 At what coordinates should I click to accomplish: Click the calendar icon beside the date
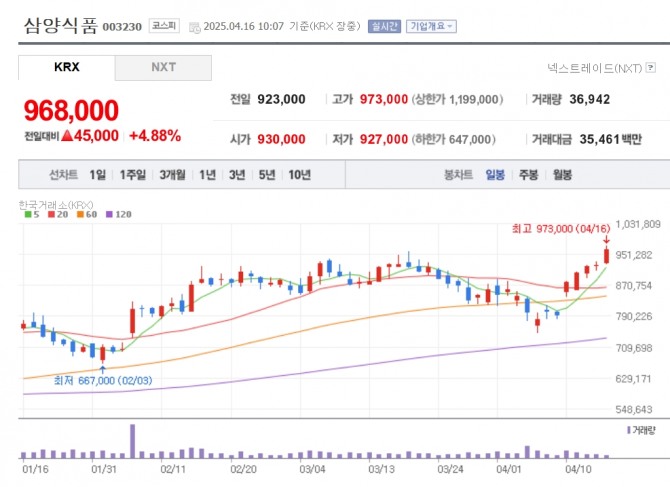pos(194,28)
